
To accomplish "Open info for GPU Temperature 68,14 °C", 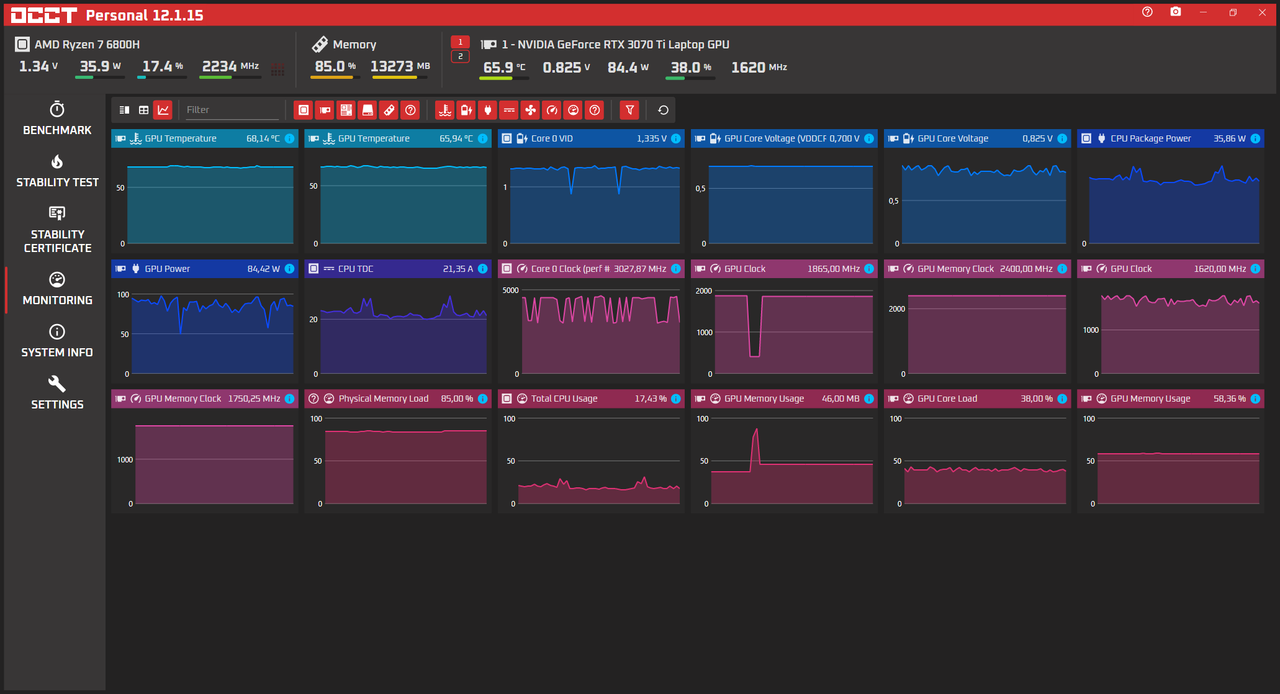I will coord(290,139).
